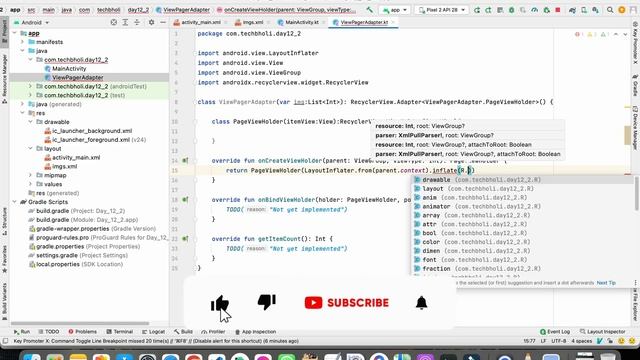
Task: Click the red Stop button in toolbar
Action: click(558, 9)
